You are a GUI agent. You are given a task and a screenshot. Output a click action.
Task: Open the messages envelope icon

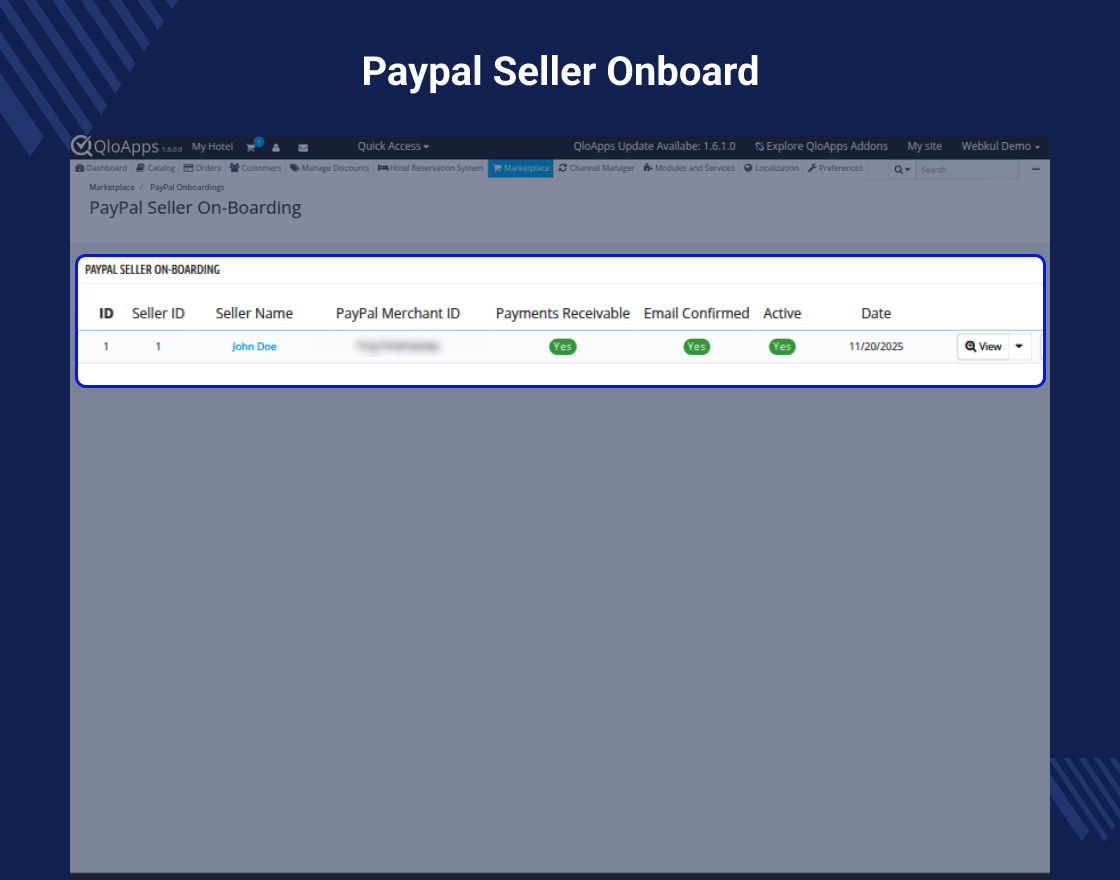302,147
